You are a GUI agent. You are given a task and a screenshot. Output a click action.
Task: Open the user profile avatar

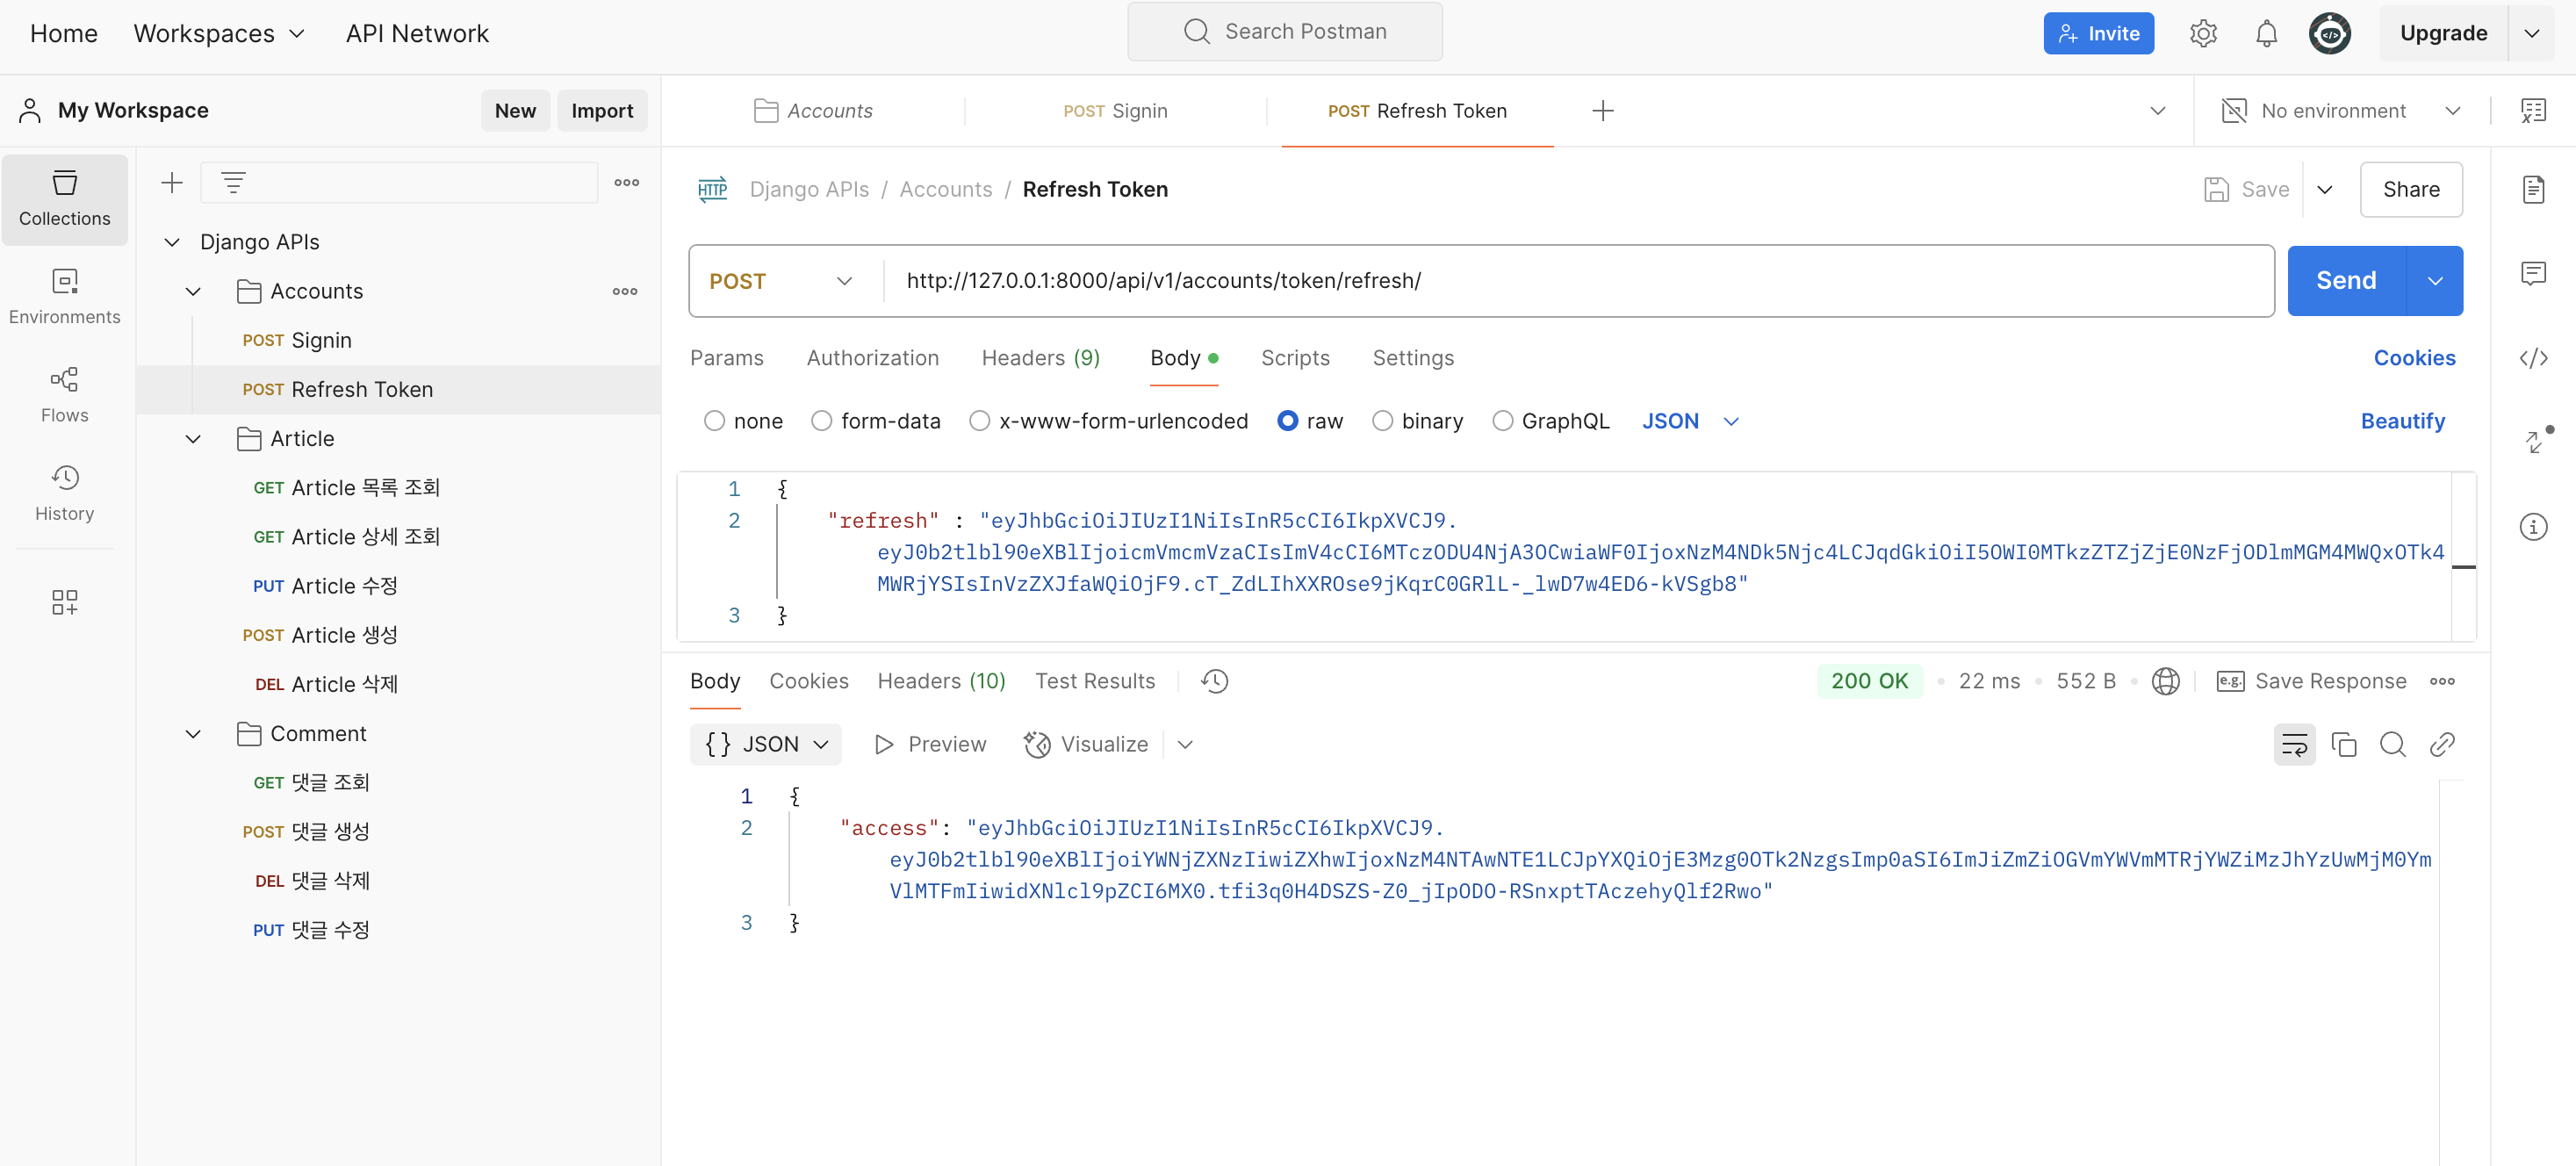click(x=2329, y=33)
